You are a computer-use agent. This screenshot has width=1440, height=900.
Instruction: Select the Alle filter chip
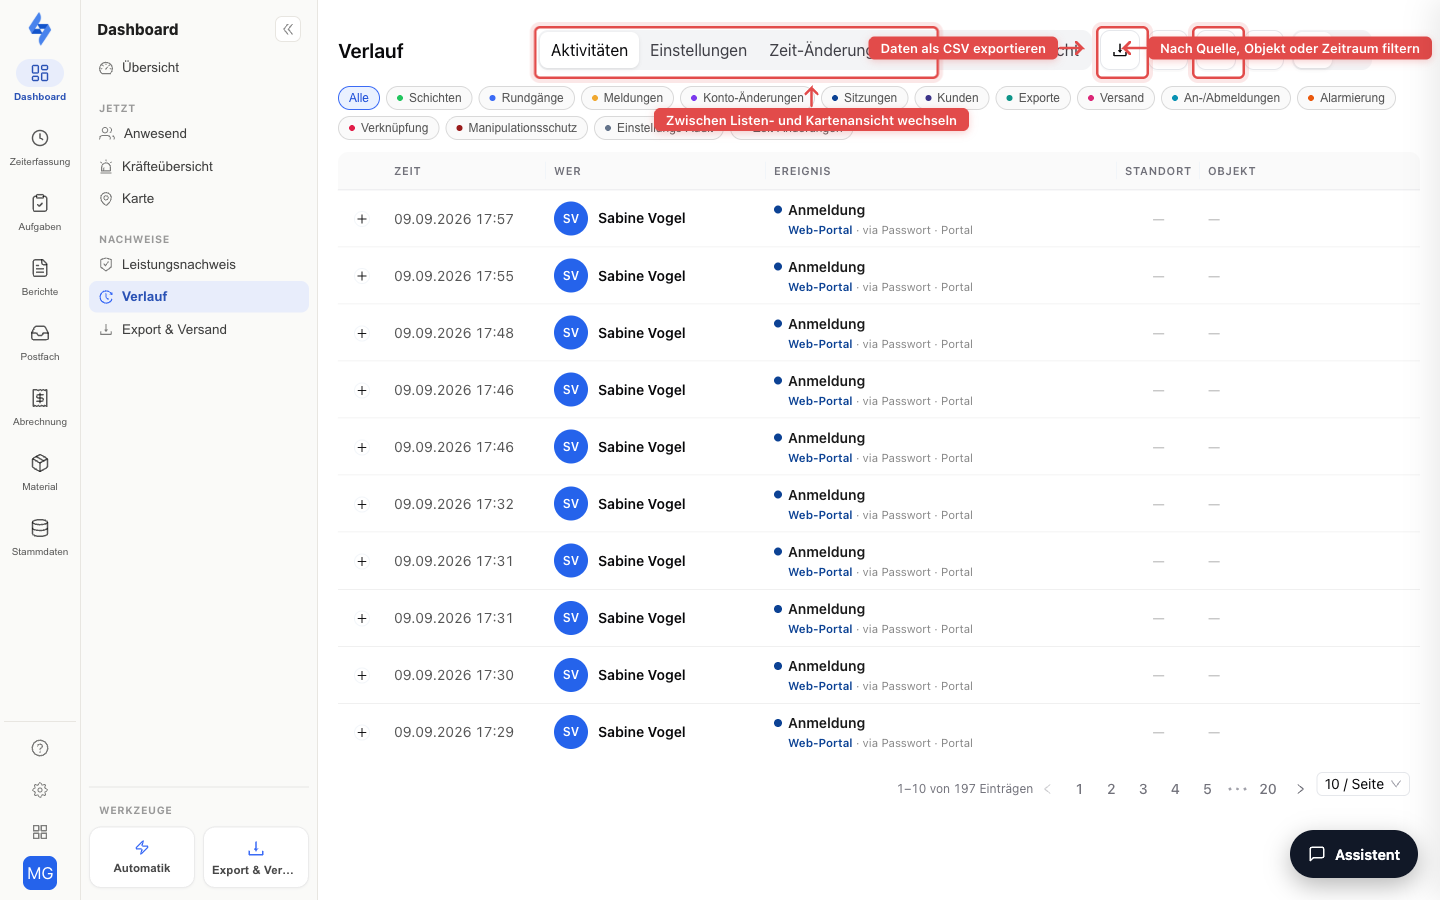coord(359,98)
